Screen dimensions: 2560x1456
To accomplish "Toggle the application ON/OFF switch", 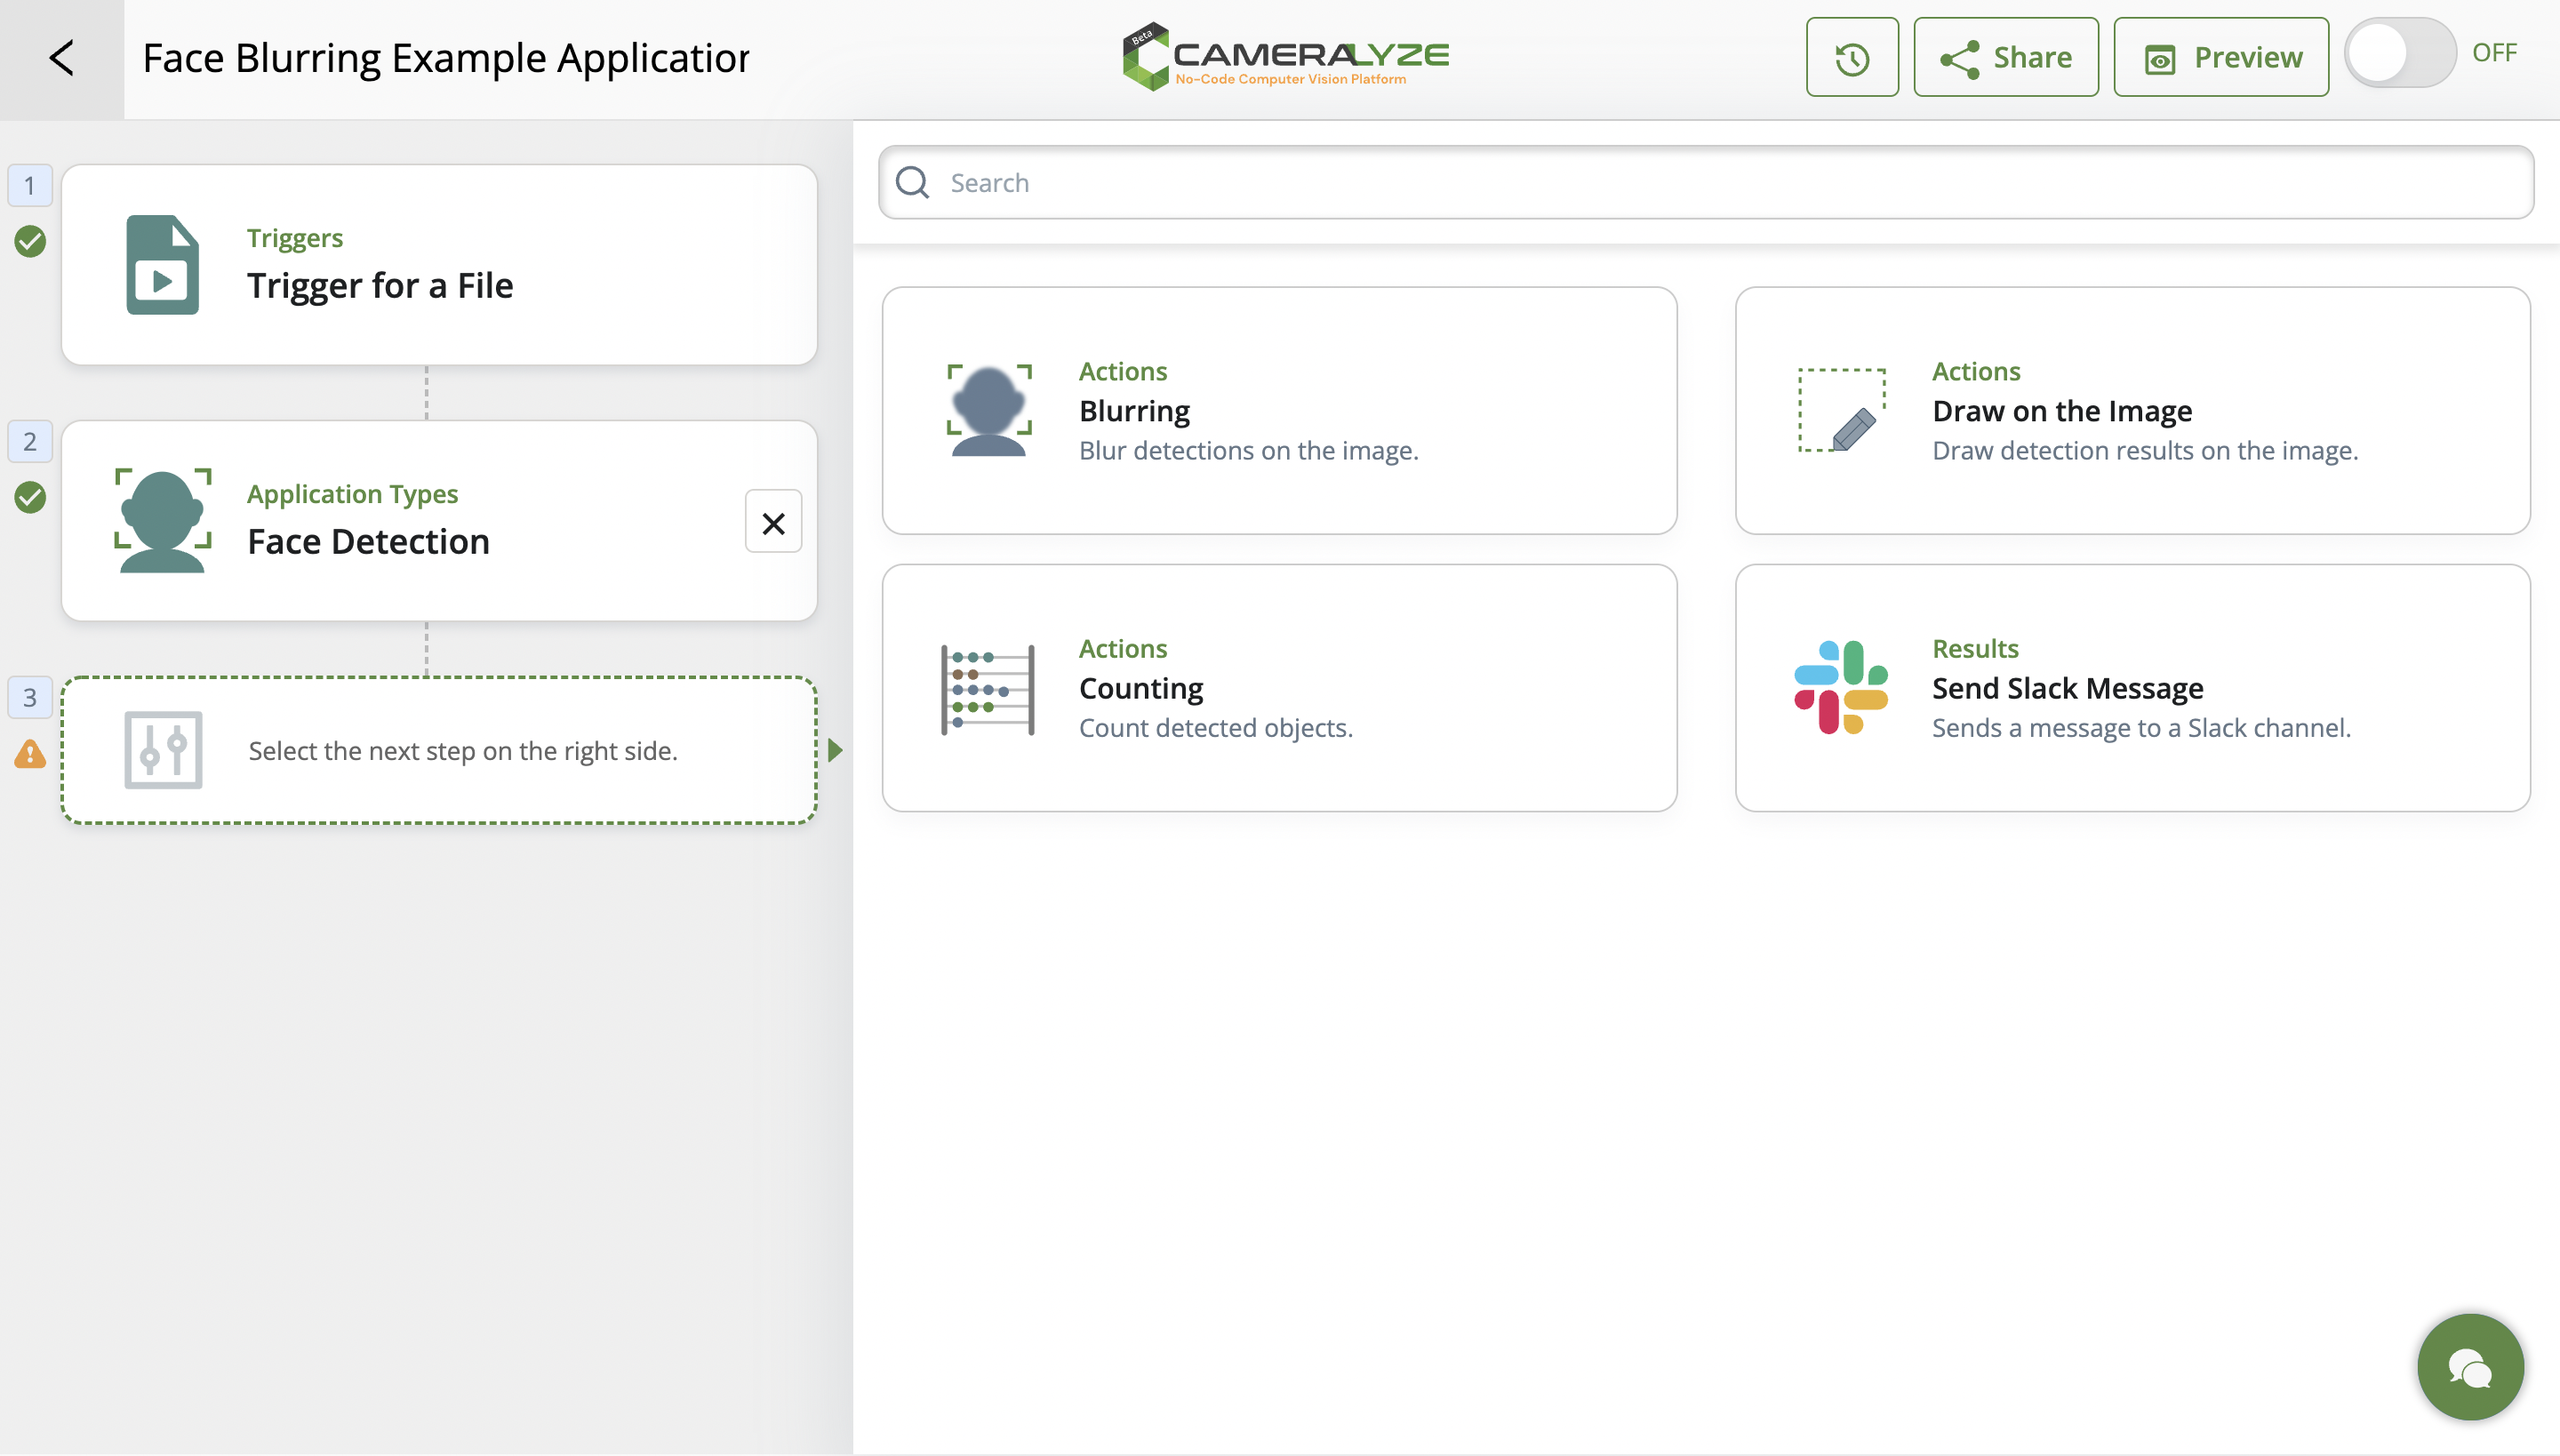I will 2399,54.
